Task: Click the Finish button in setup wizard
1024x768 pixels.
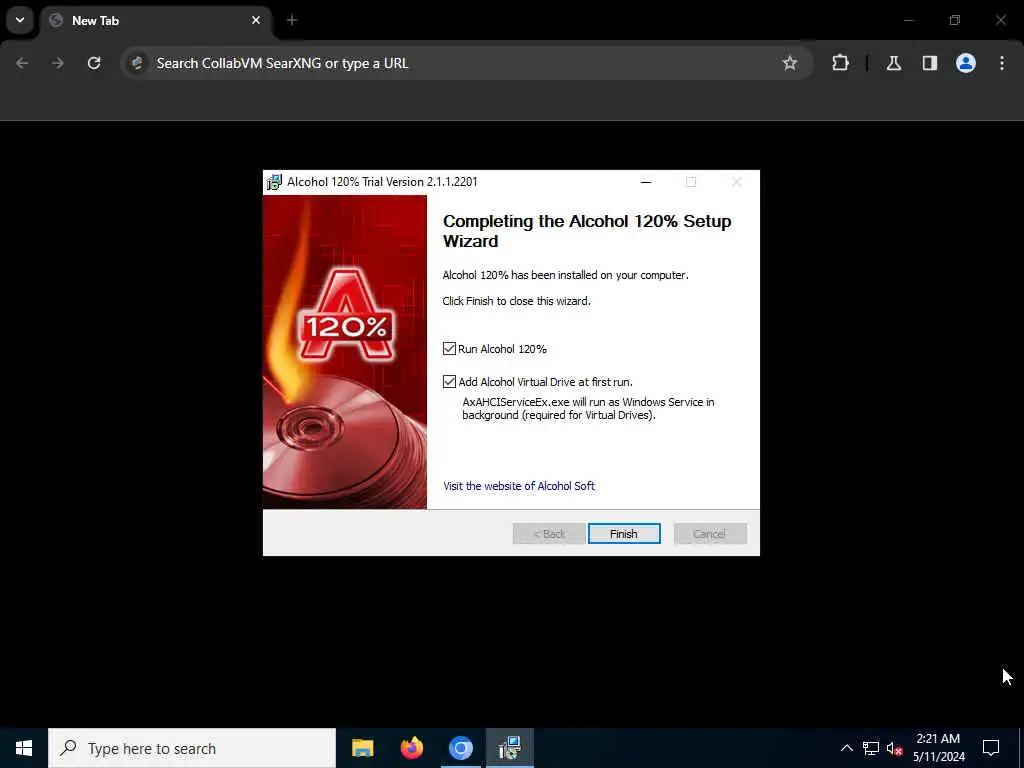Action: pyautogui.click(x=624, y=534)
